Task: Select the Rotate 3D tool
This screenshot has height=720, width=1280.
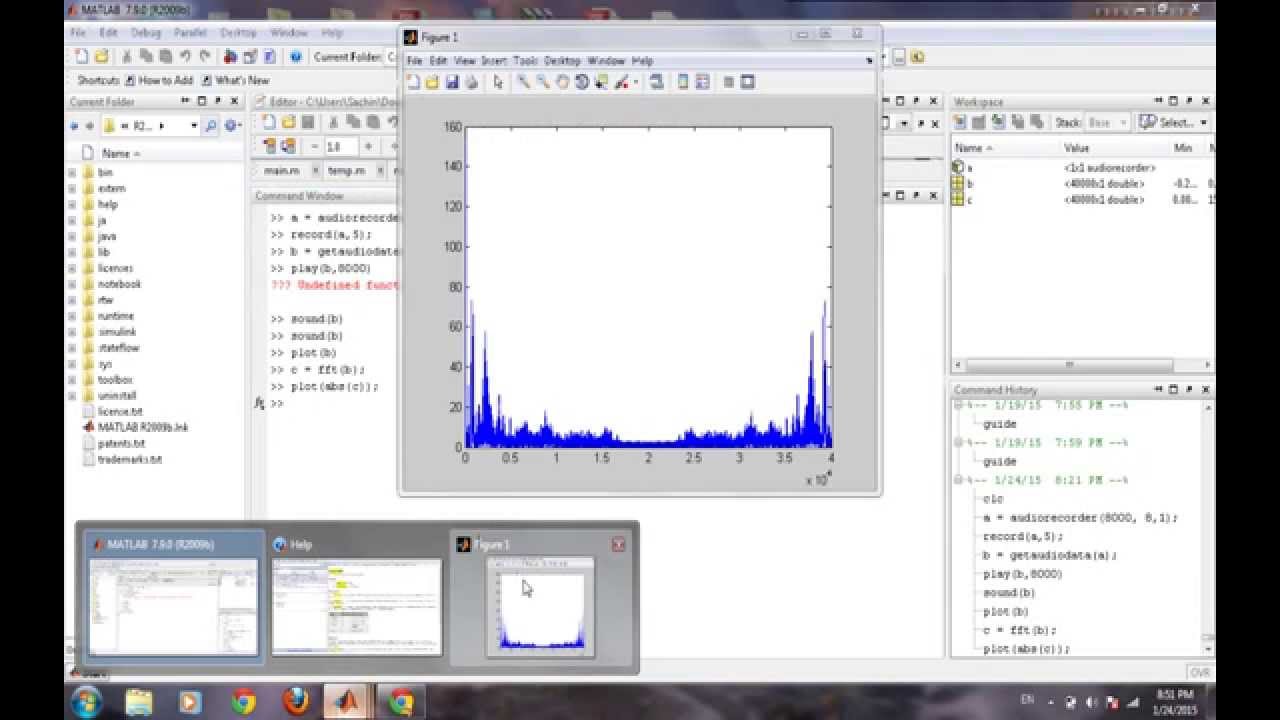Action: click(581, 82)
